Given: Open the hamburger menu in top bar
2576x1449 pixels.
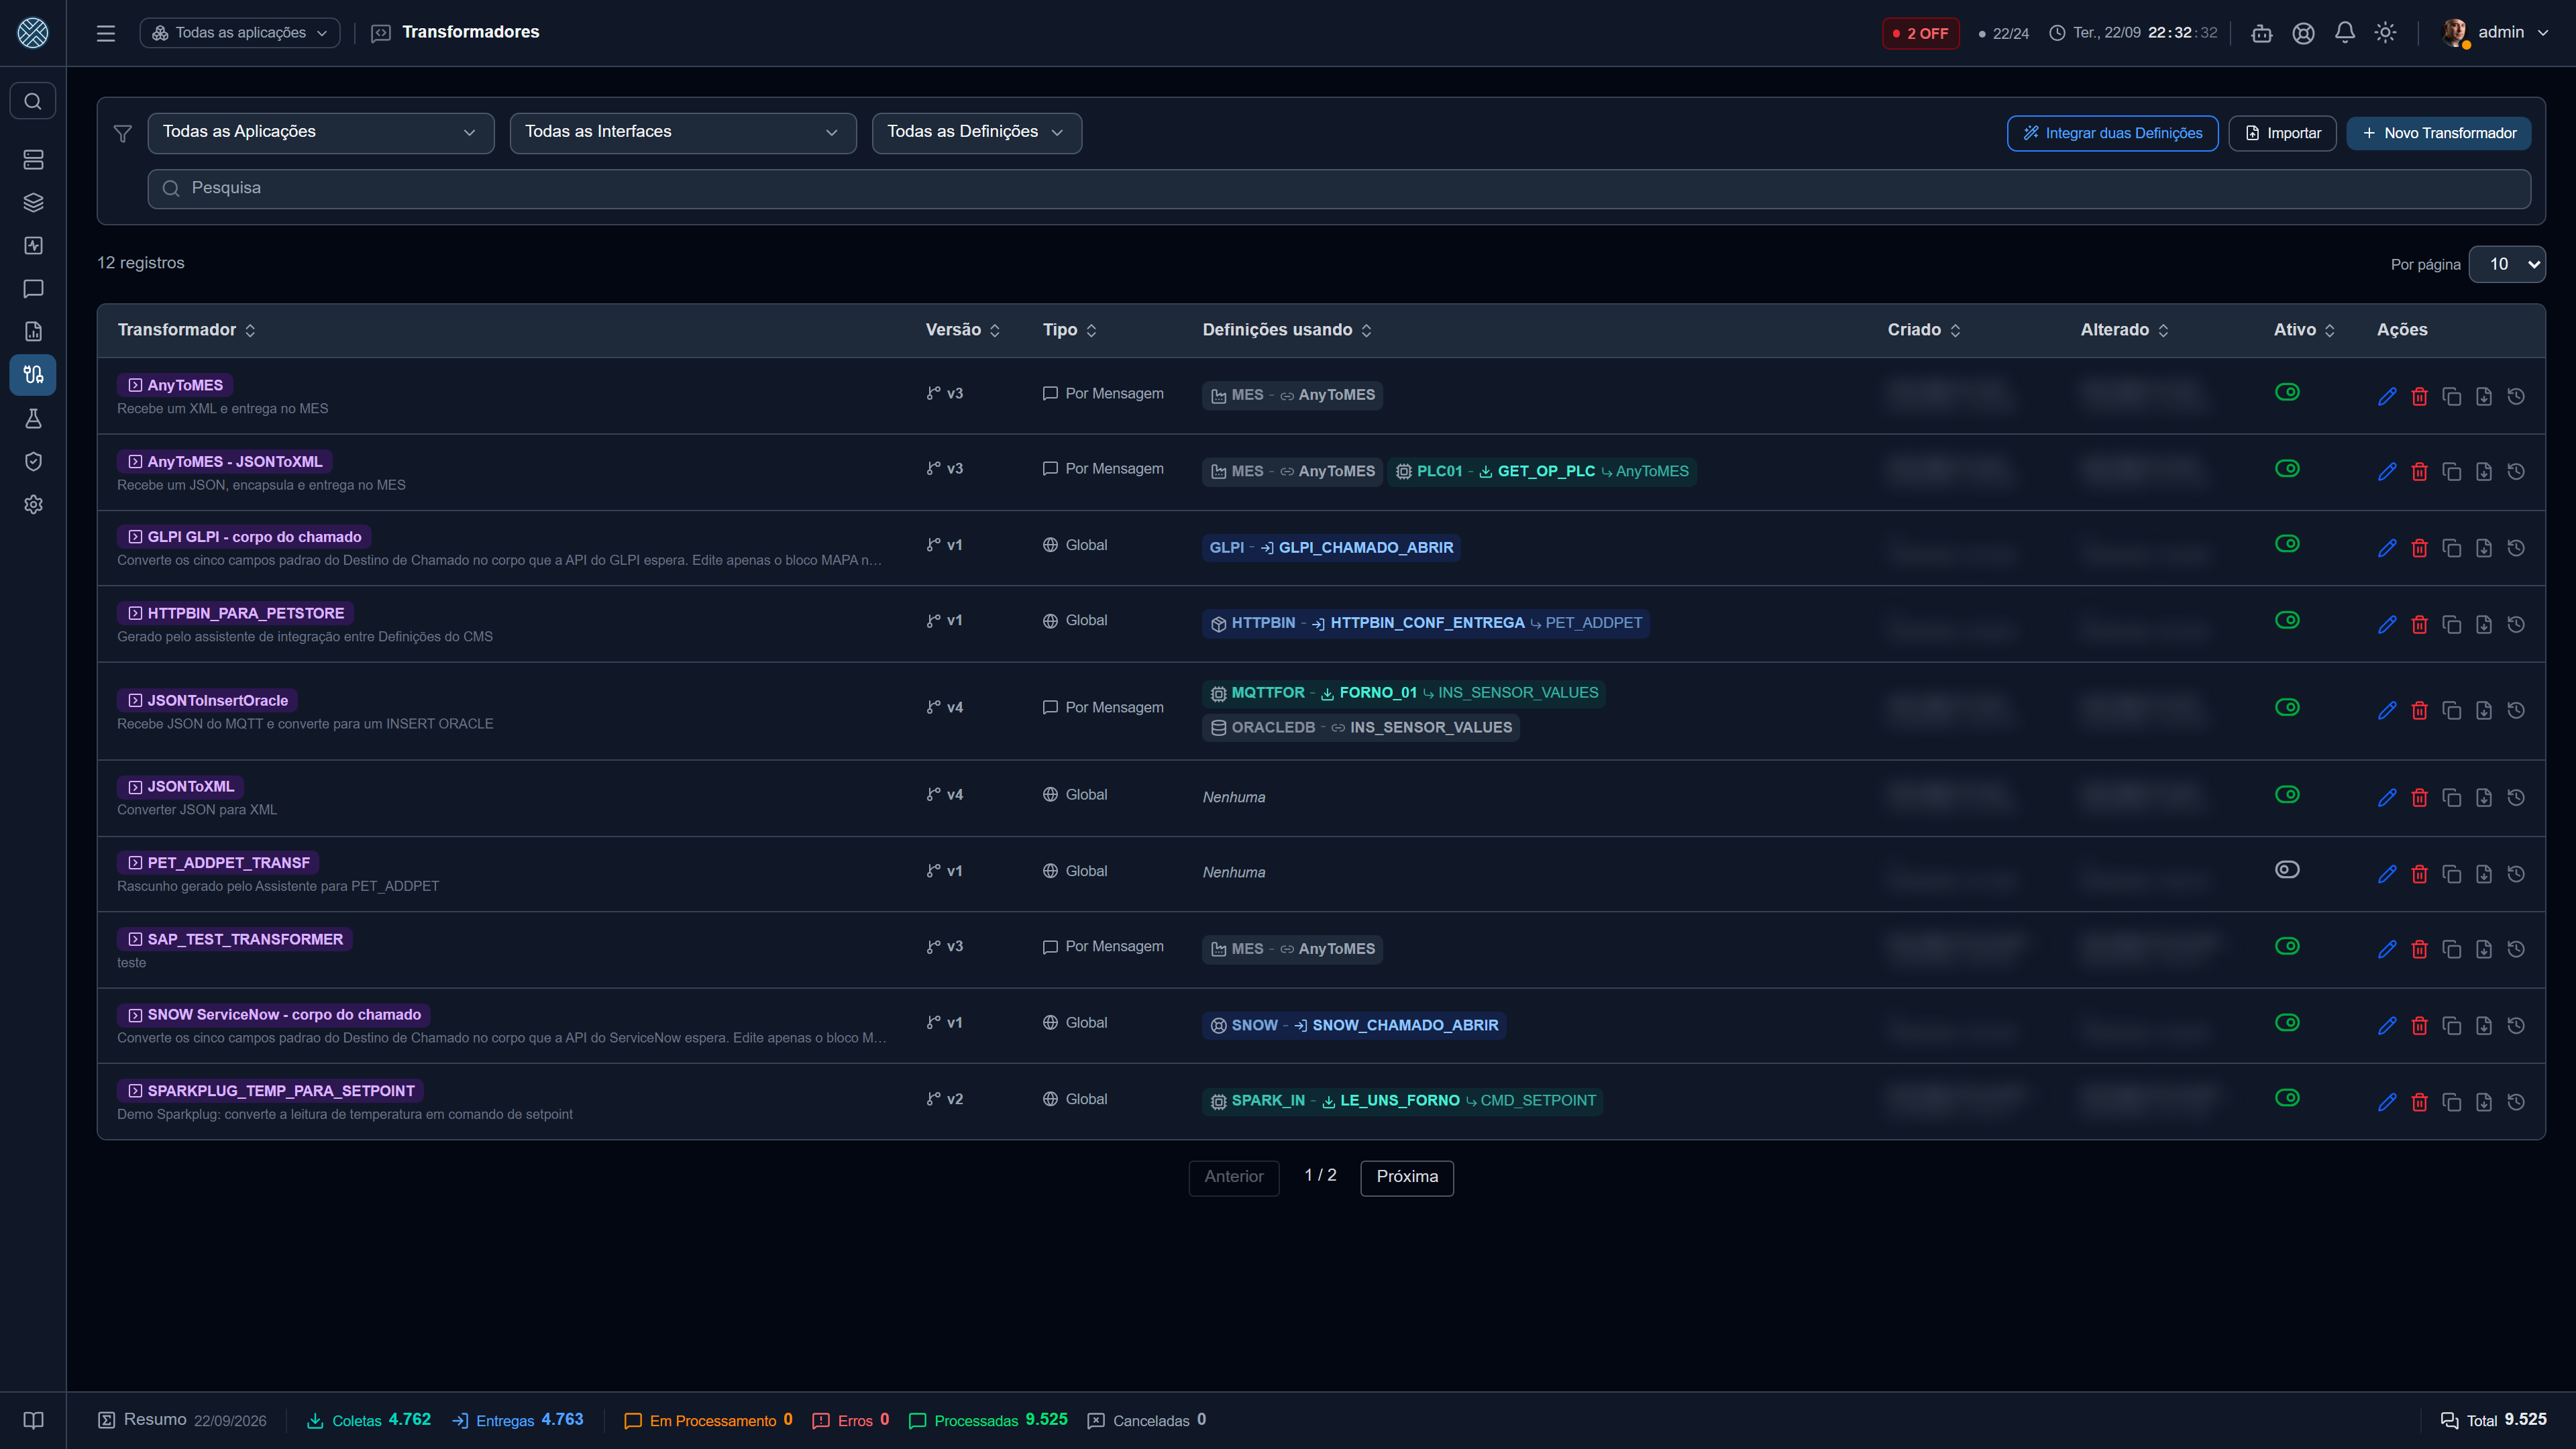Looking at the screenshot, I should pos(106,33).
